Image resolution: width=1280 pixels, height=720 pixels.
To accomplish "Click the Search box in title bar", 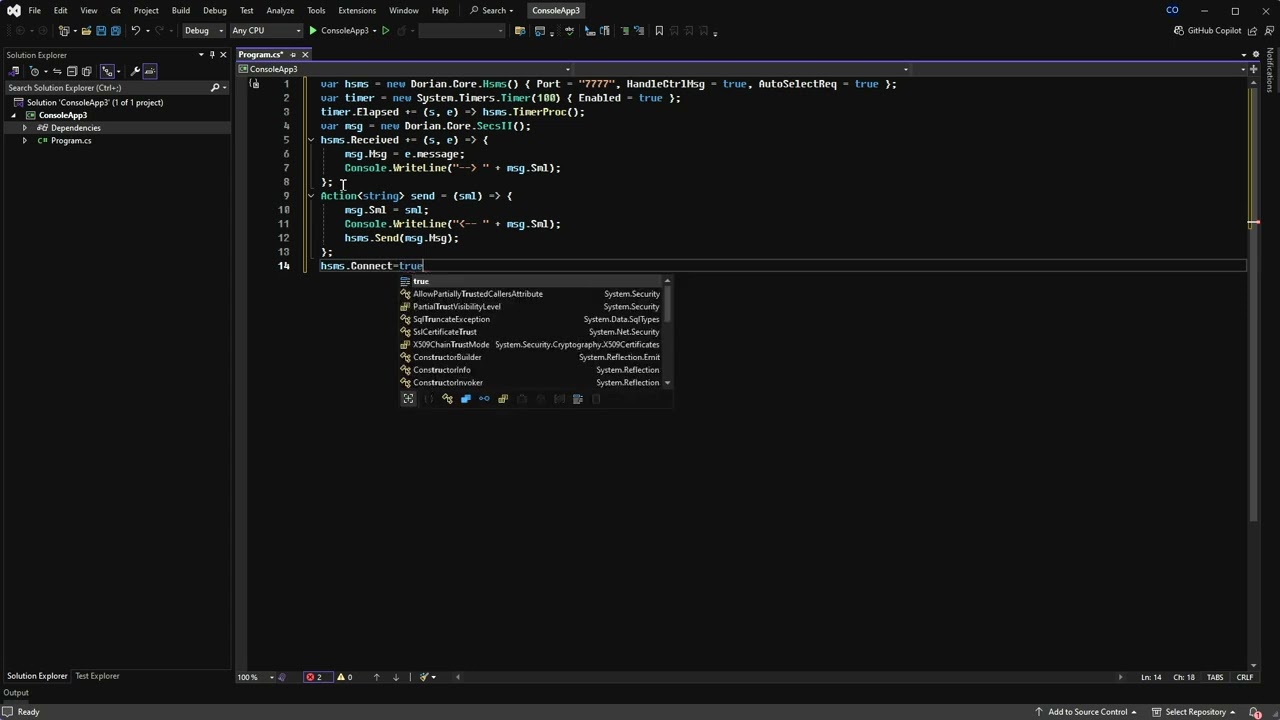I will [491, 10].
